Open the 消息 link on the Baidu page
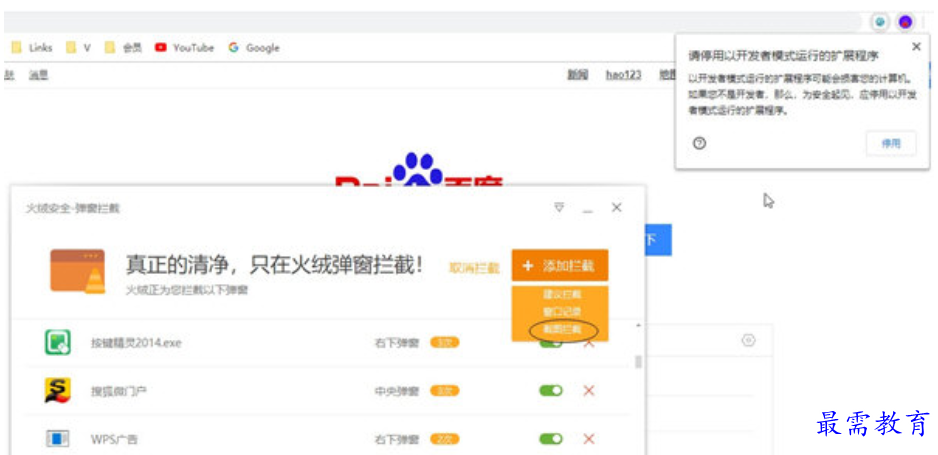The image size is (938, 455). (38, 75)
